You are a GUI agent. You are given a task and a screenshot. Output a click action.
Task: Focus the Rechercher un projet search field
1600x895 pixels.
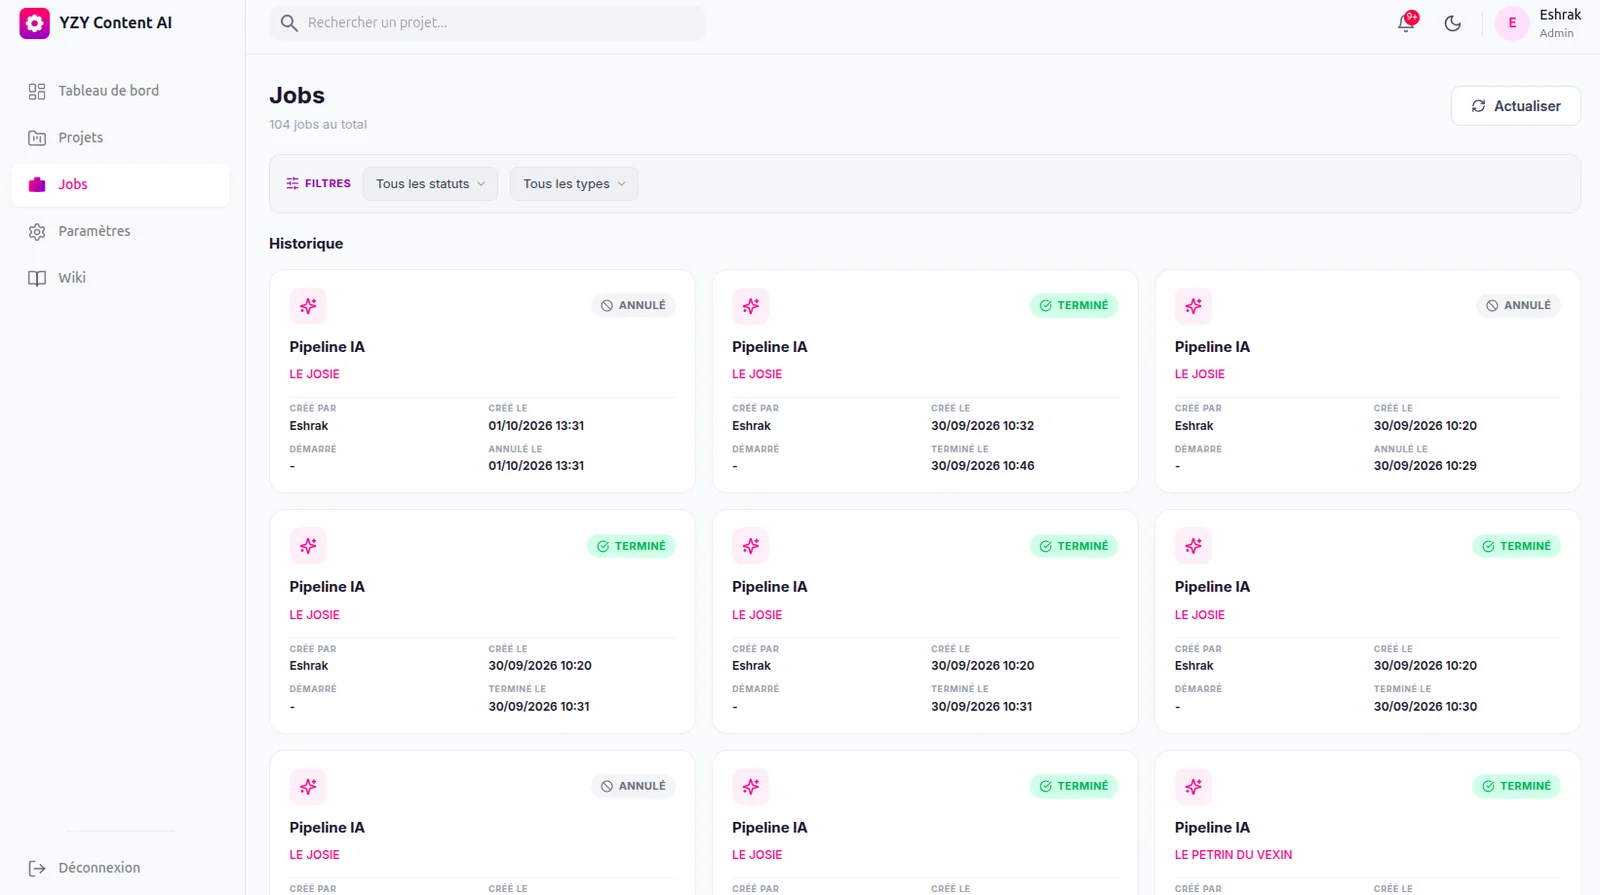(x=488, y=23)
